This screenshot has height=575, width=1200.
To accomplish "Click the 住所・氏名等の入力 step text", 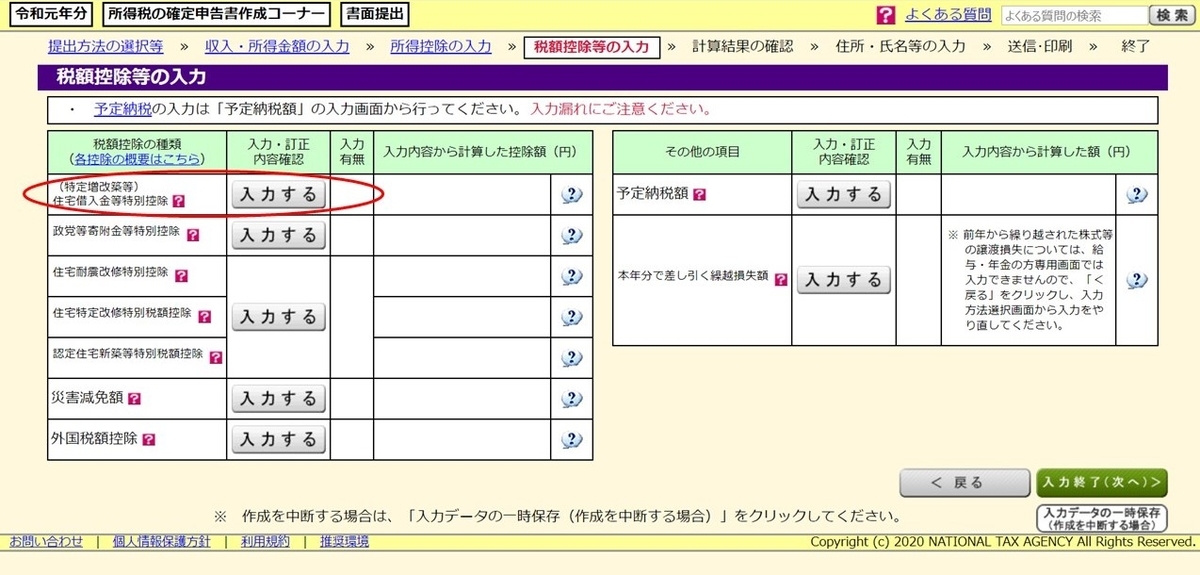I will click(x=901, y=46).
